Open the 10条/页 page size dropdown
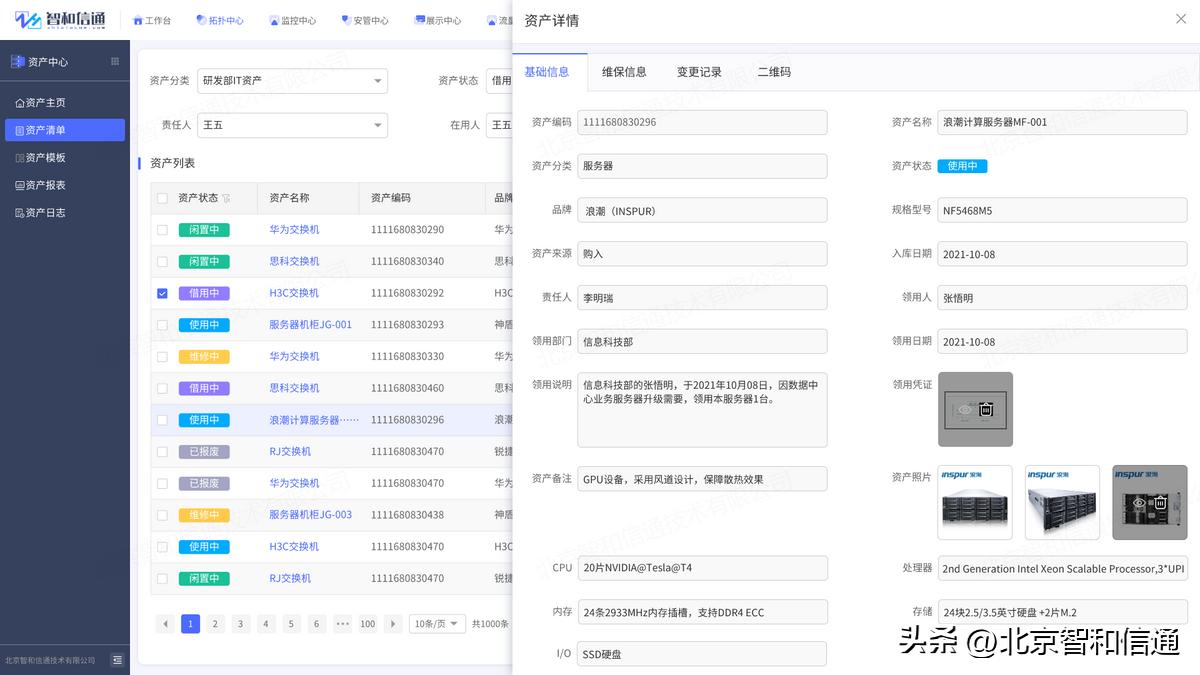 pos(437,623)
